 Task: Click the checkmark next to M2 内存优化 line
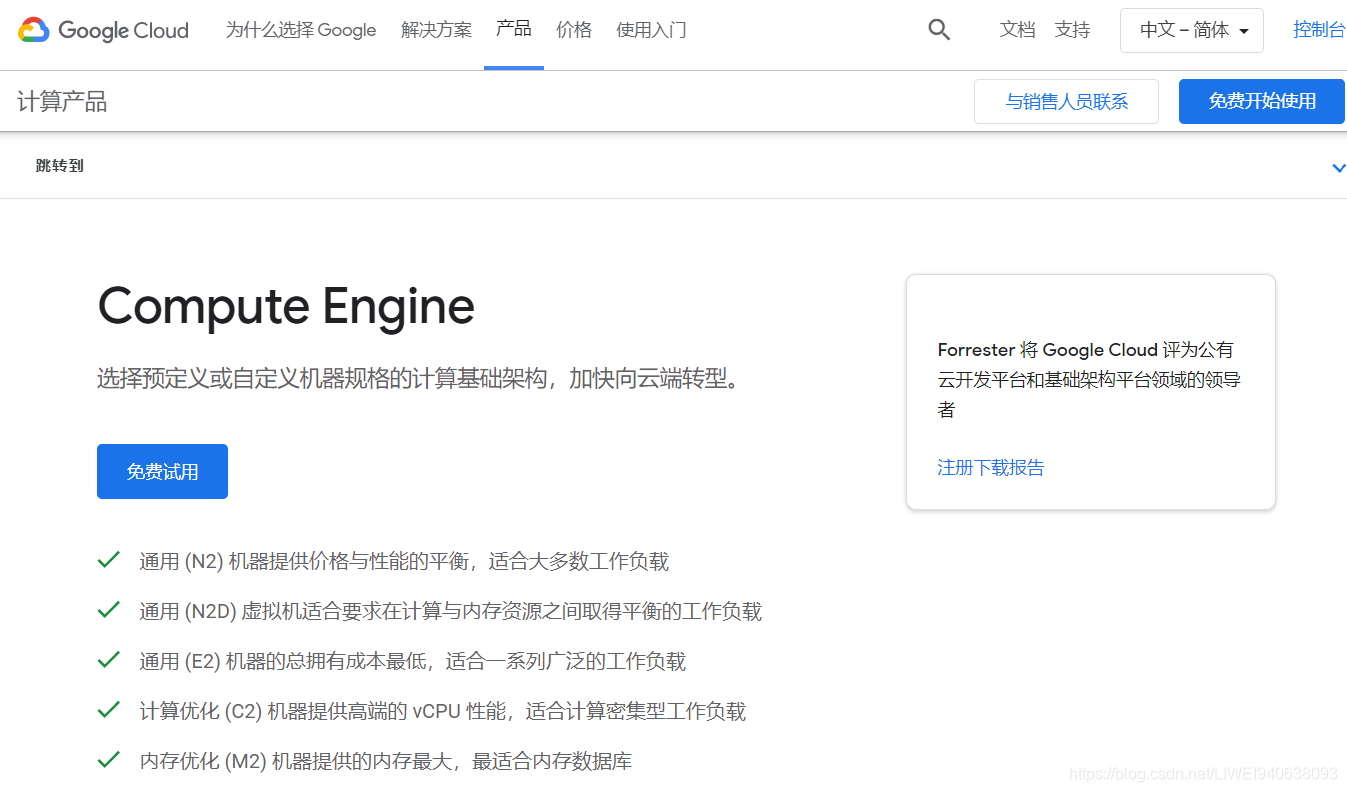pyautogui.click(x=109, y=760)
